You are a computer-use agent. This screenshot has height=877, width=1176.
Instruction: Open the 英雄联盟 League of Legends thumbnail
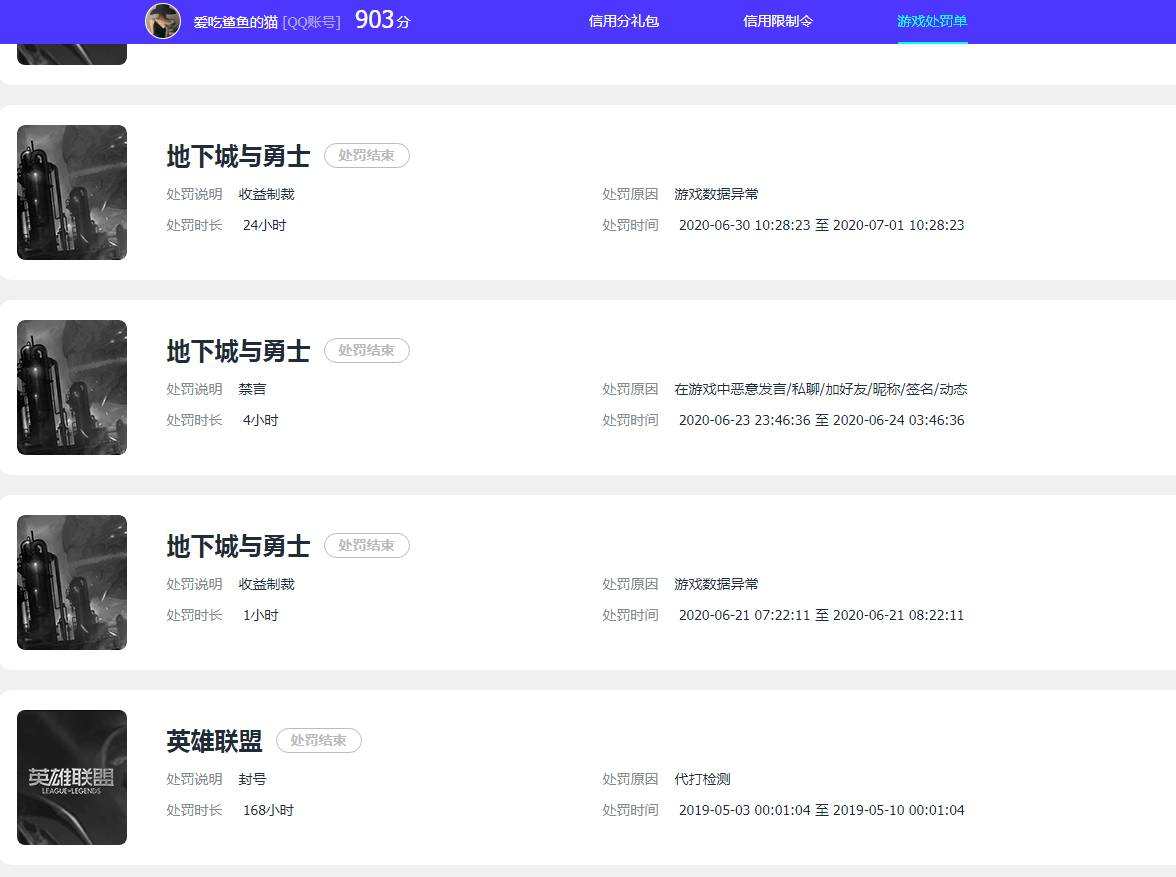[x=72, y=777]
